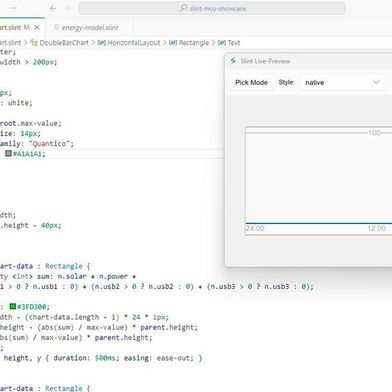The image size is (392, 392).
Task: Click the "Quantico" font string in code
Action: 49,143
